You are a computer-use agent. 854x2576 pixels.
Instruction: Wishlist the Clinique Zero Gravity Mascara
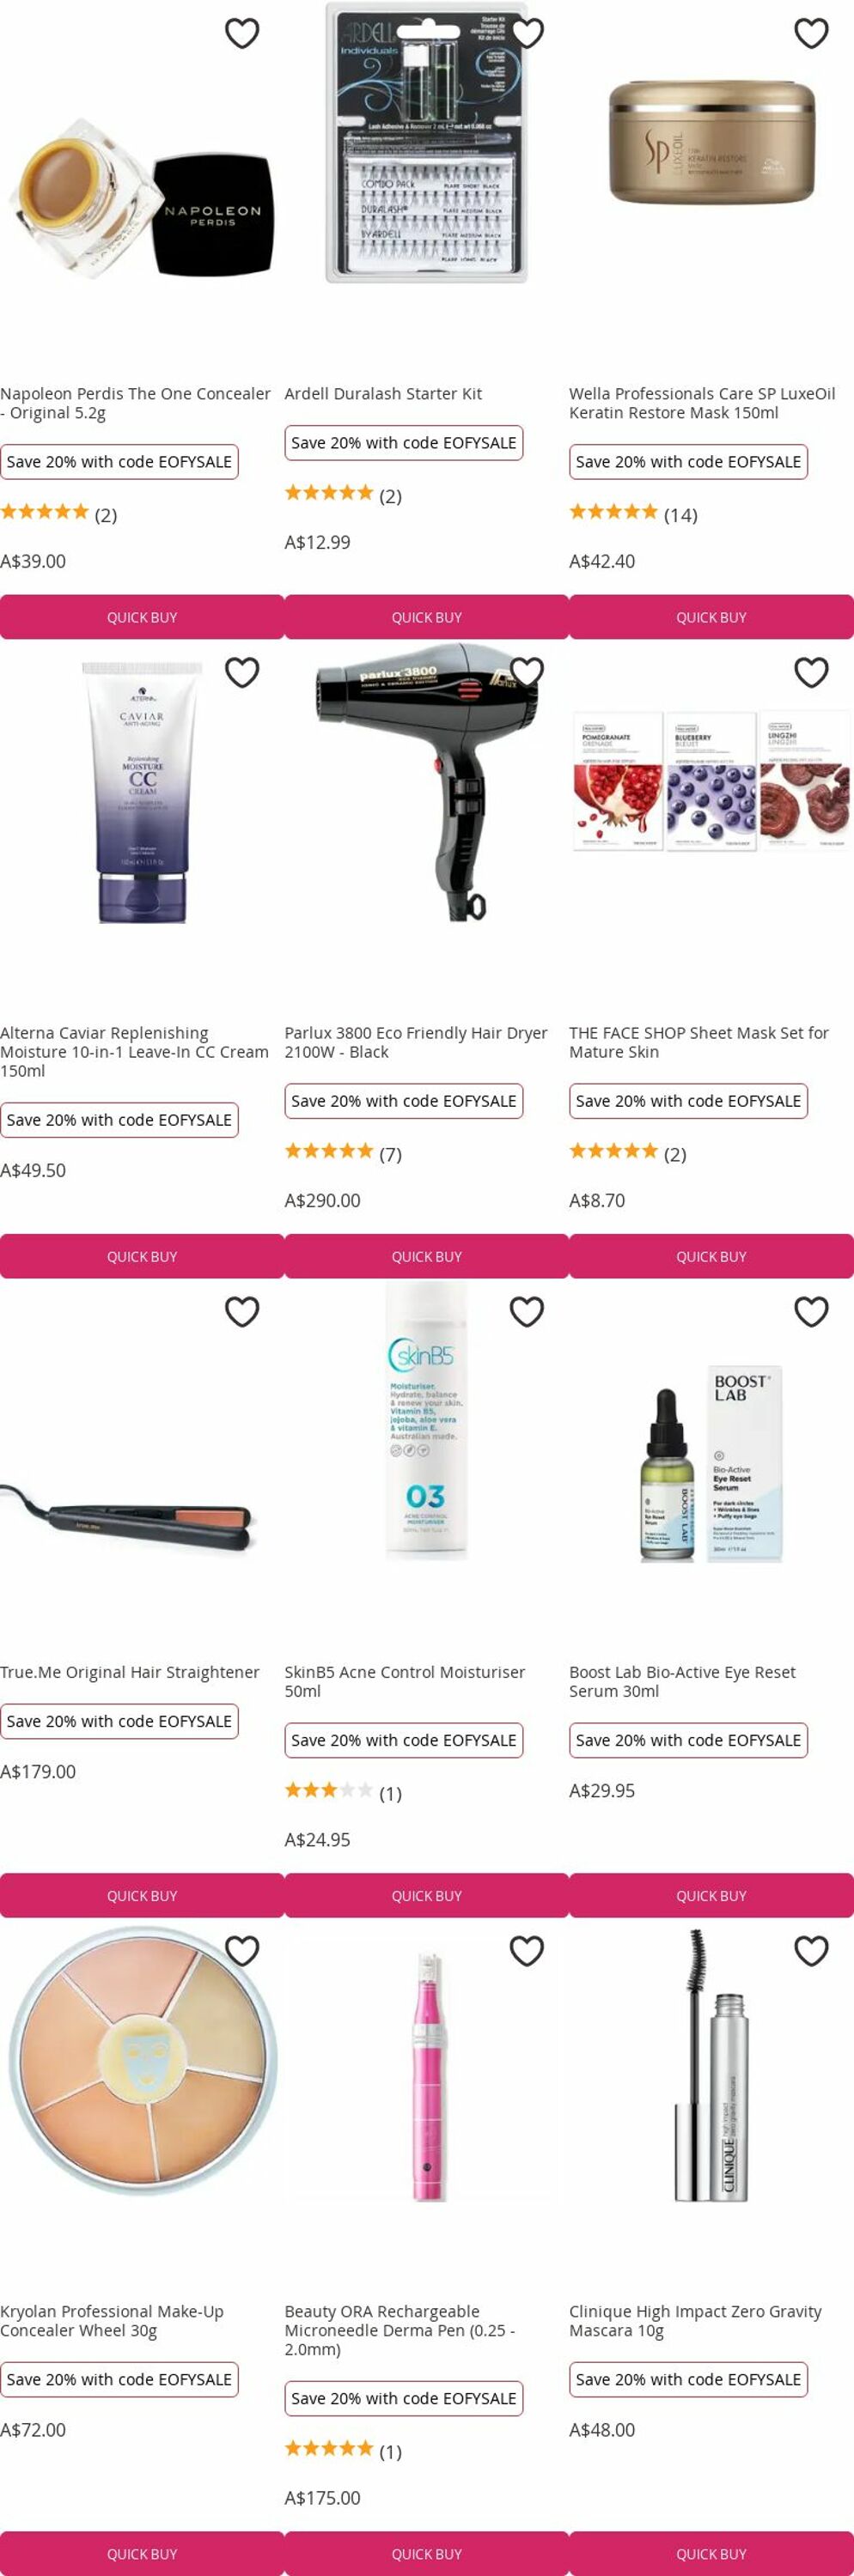click(811, 1950)
